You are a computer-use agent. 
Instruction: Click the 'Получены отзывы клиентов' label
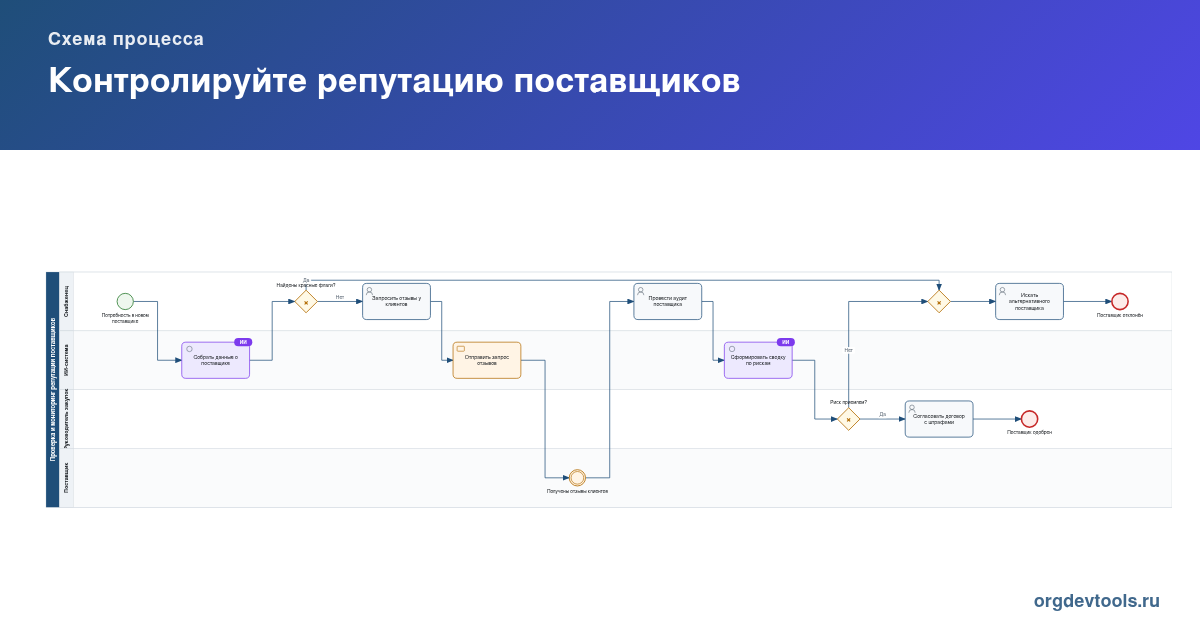(x=577, y=491)
